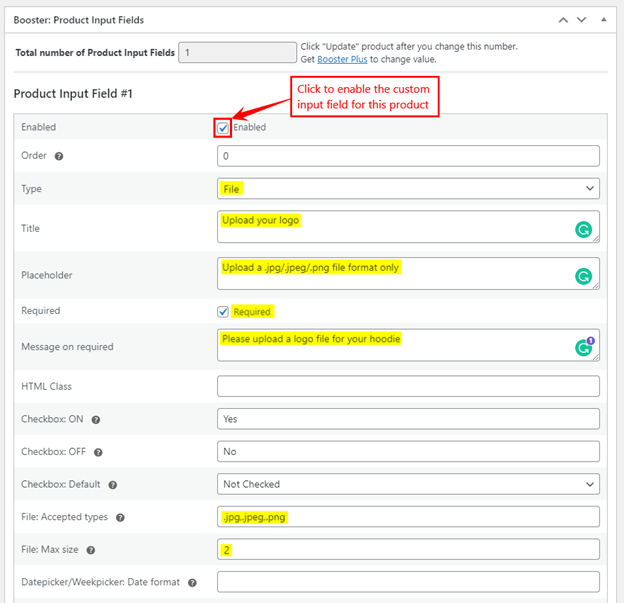
Task: Open the Type dropdown showing File
Action: (408, 189)
